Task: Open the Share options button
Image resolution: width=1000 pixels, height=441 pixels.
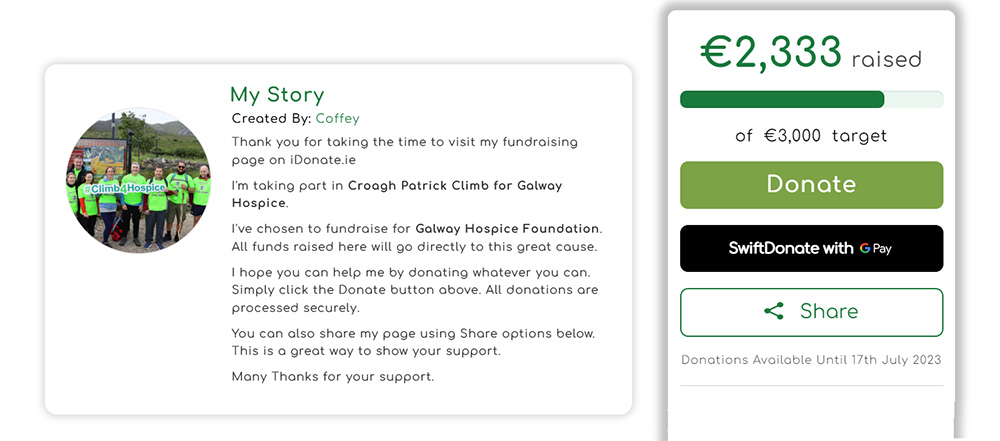Action: coord(811,312)
